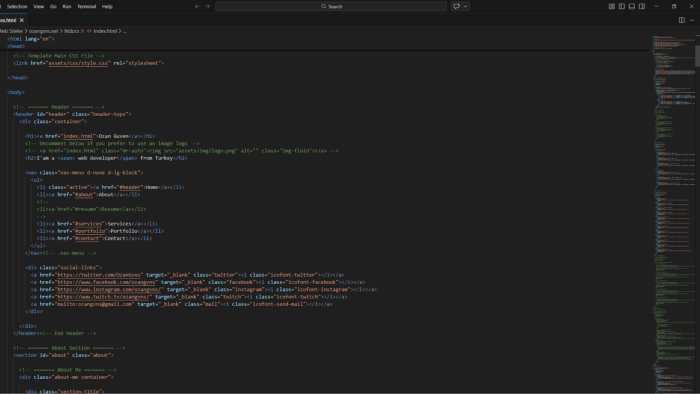Open the View menu
The height and width of the screenshot is (394, 700).
tap(39, 6)
